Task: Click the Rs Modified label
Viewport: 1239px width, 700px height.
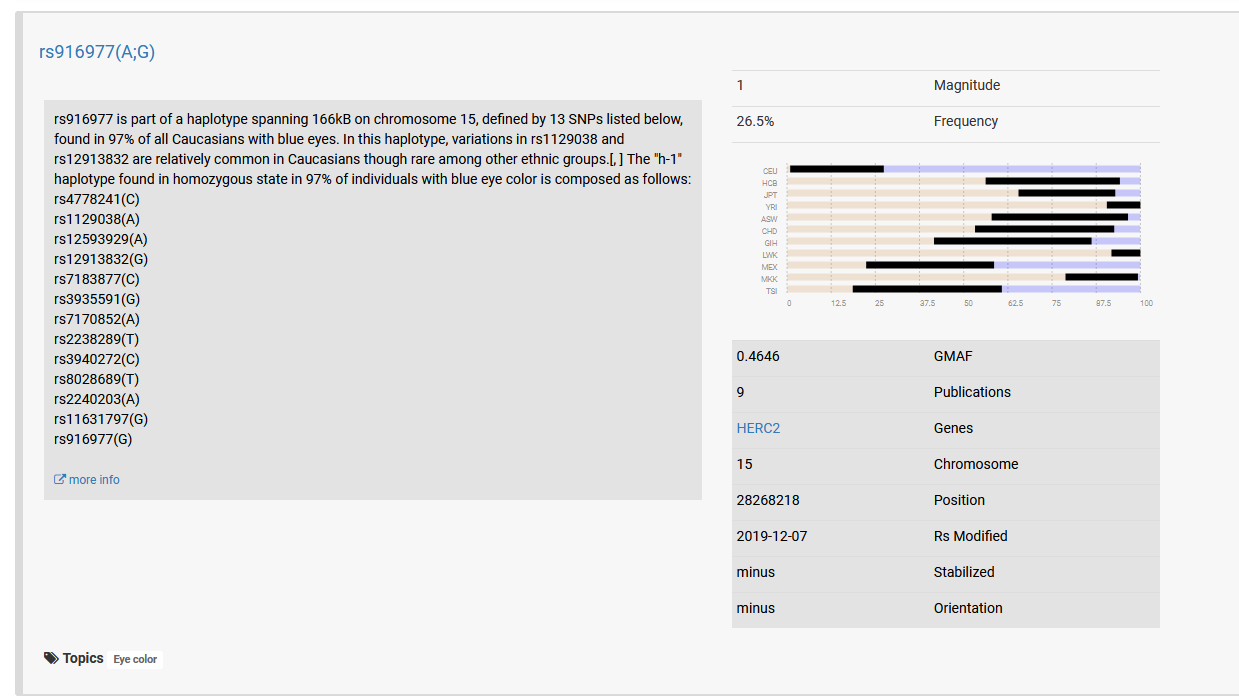Action: click(971, 536)
